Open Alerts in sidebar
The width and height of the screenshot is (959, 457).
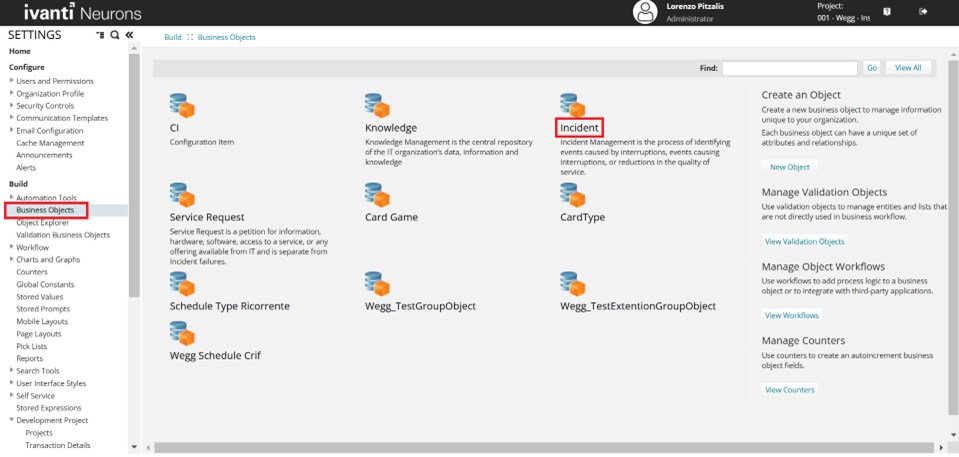point(26,167)
